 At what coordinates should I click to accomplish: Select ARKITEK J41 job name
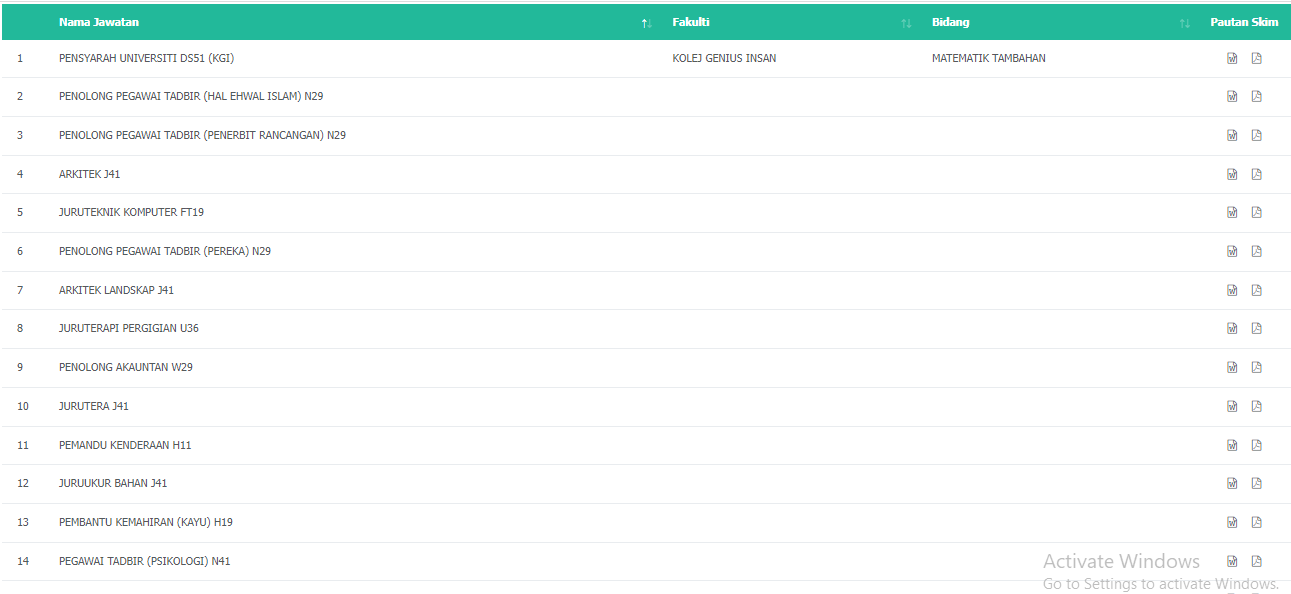click(90, 174)
